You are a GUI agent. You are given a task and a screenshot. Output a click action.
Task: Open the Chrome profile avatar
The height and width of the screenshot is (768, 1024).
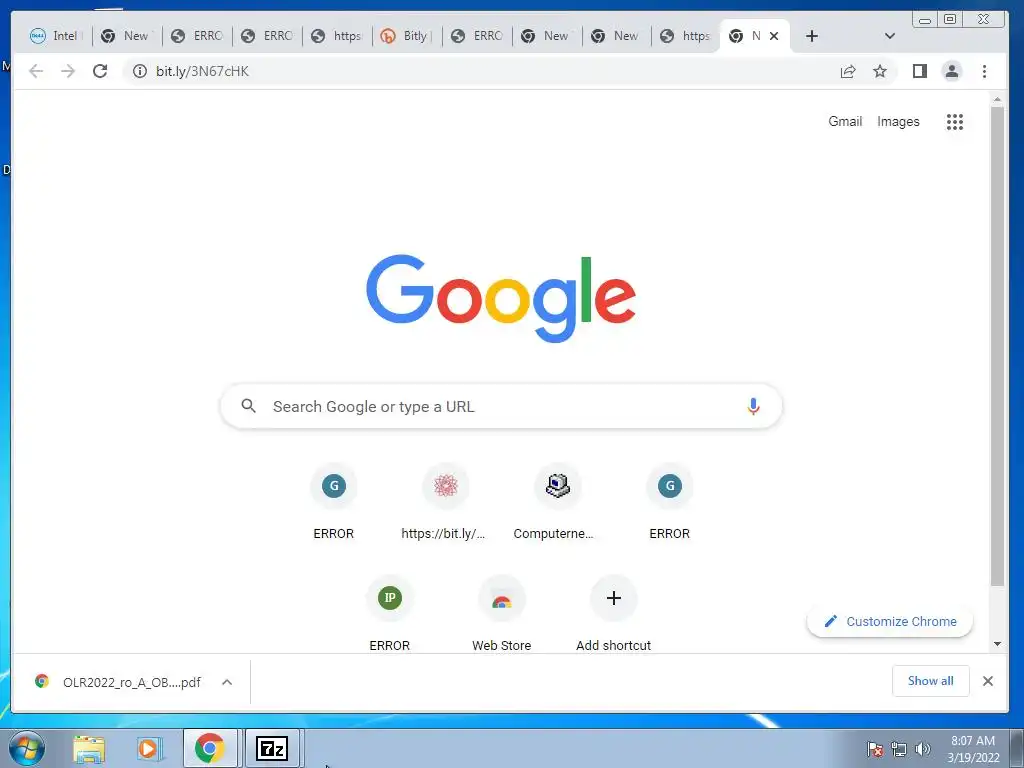coord(952,71)
